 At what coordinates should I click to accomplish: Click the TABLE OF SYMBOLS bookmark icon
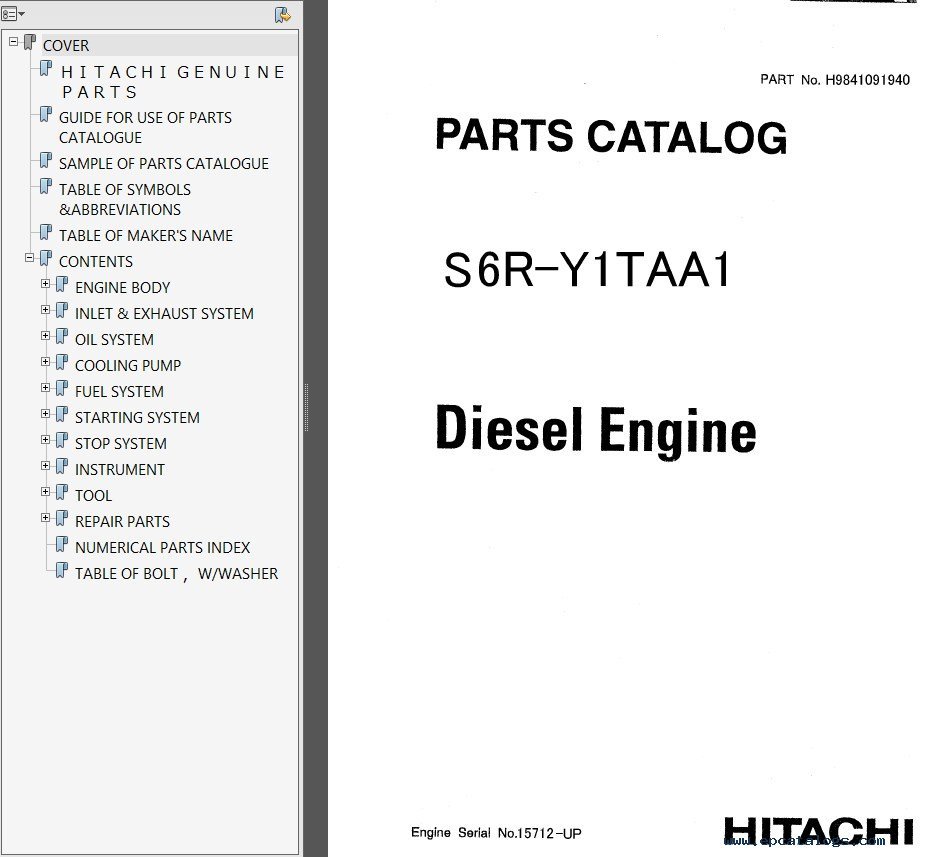(x=46, y=186)
